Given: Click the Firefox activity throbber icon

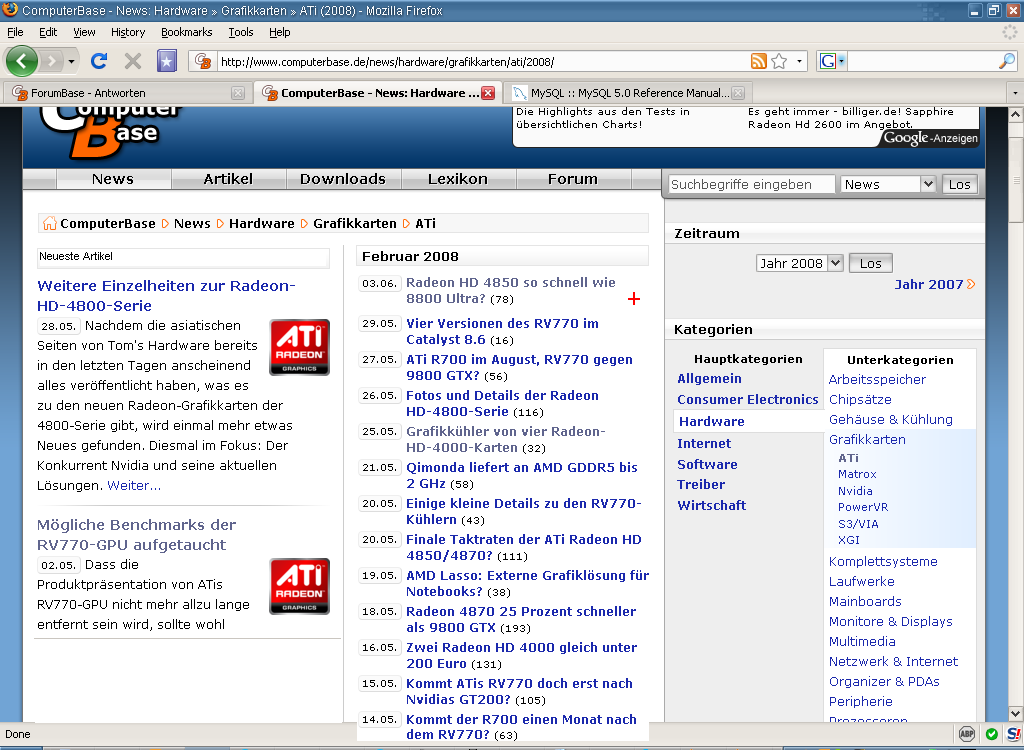Looking at the screenshot, I should pyautogui.click(x=1010, y=32).
